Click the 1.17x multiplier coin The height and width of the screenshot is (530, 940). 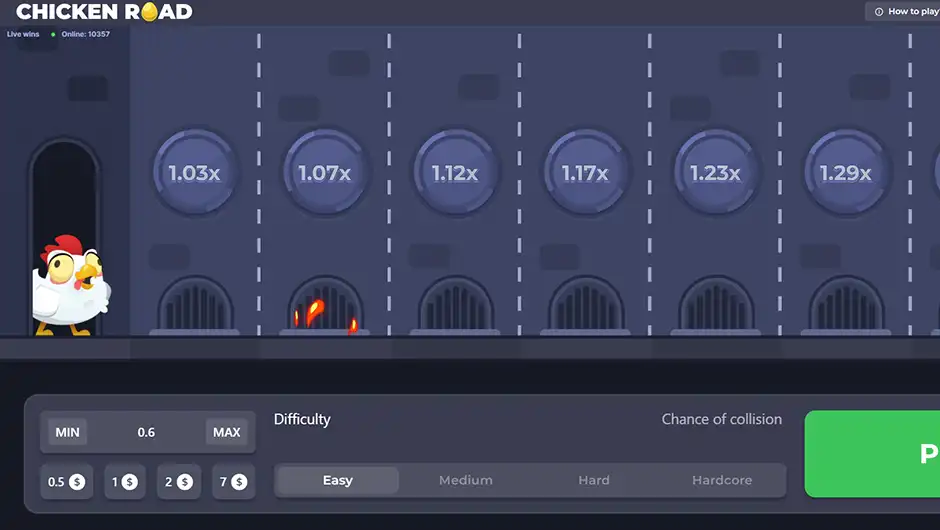585,172
